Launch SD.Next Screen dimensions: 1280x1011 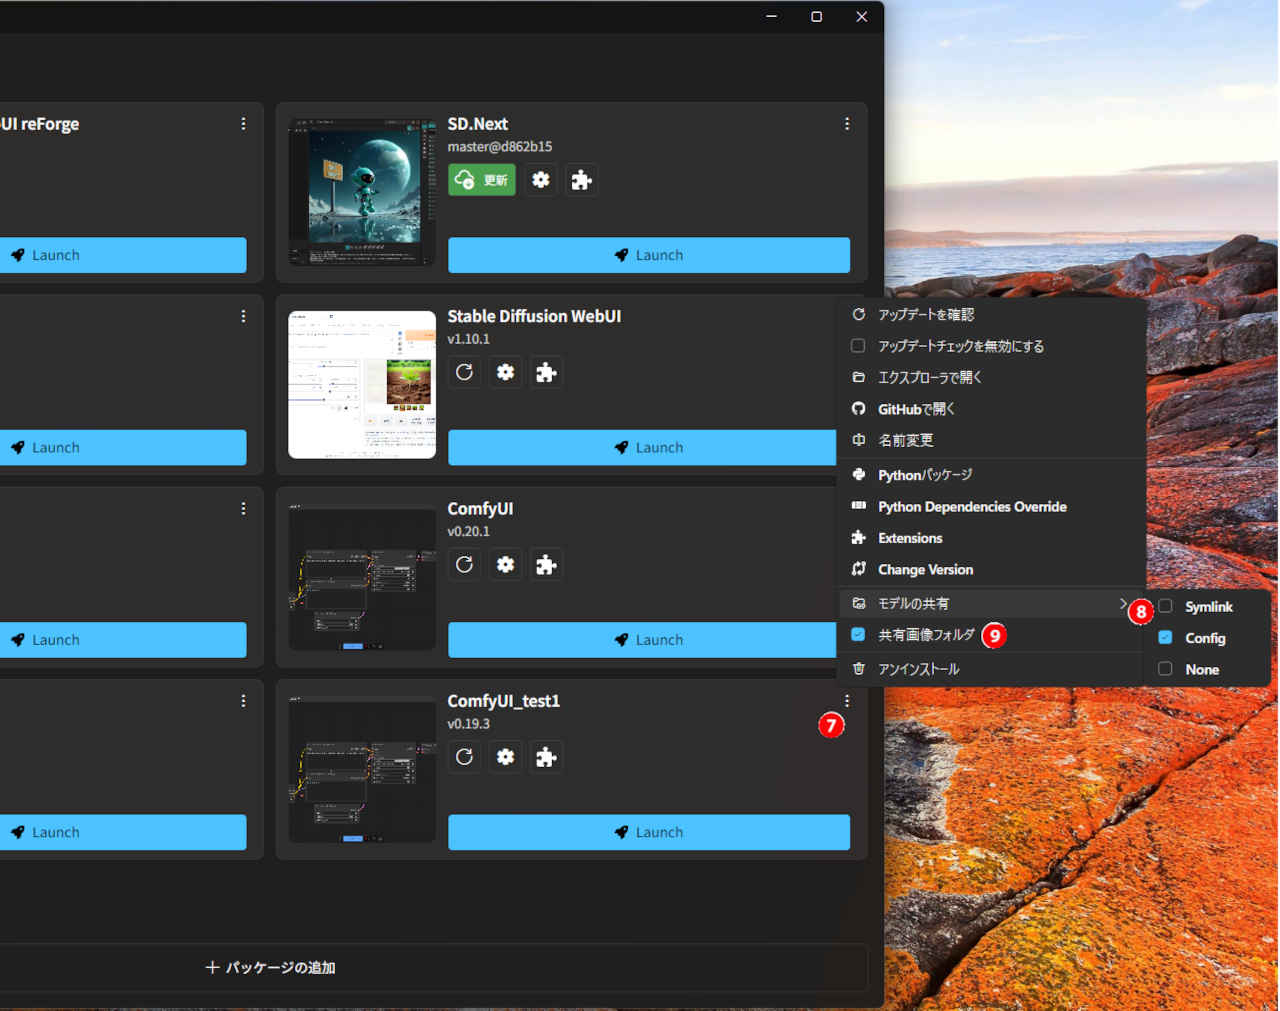coord(649,255)
